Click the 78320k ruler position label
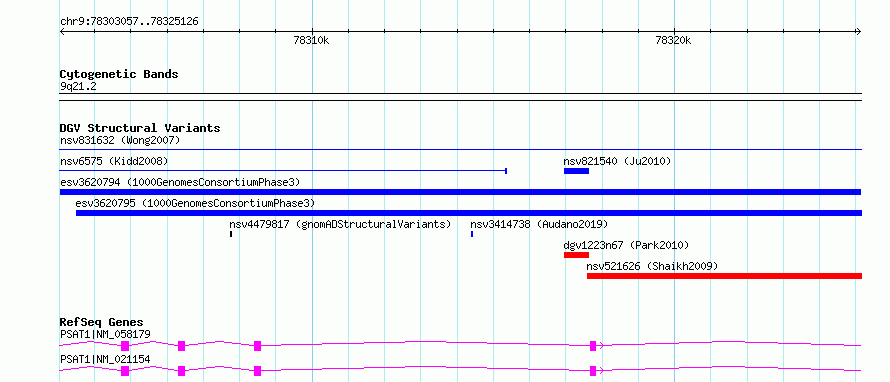 pos(673,40)
